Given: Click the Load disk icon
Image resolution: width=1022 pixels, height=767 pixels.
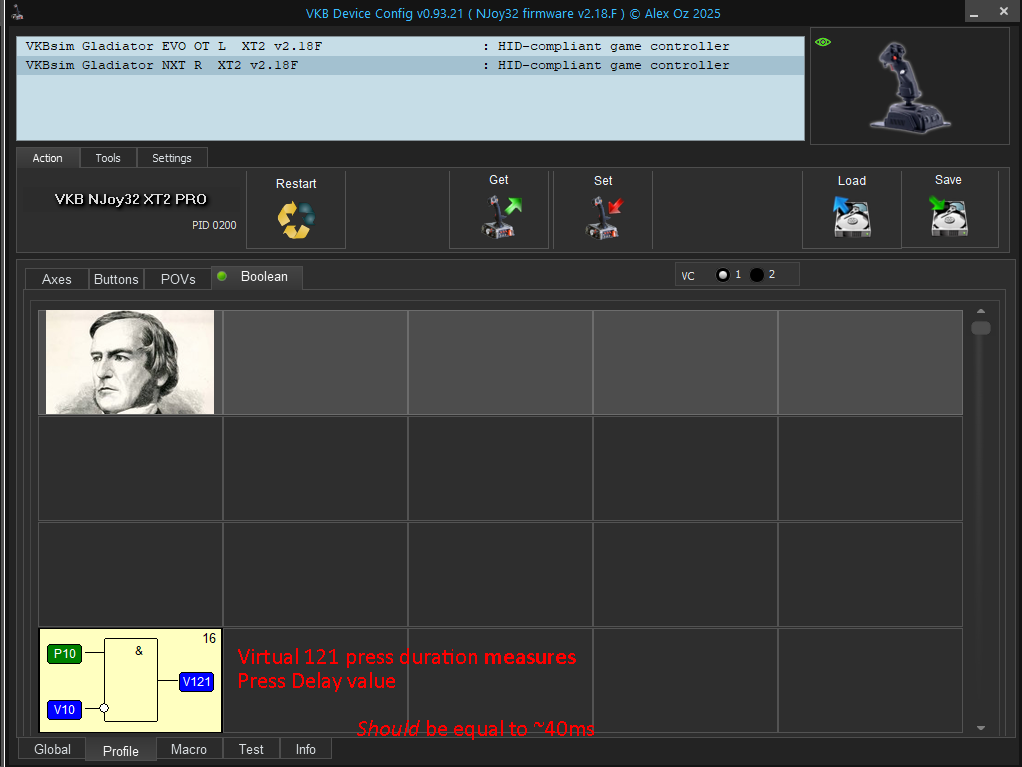Looking at the screenshot, I should (851, 217).
